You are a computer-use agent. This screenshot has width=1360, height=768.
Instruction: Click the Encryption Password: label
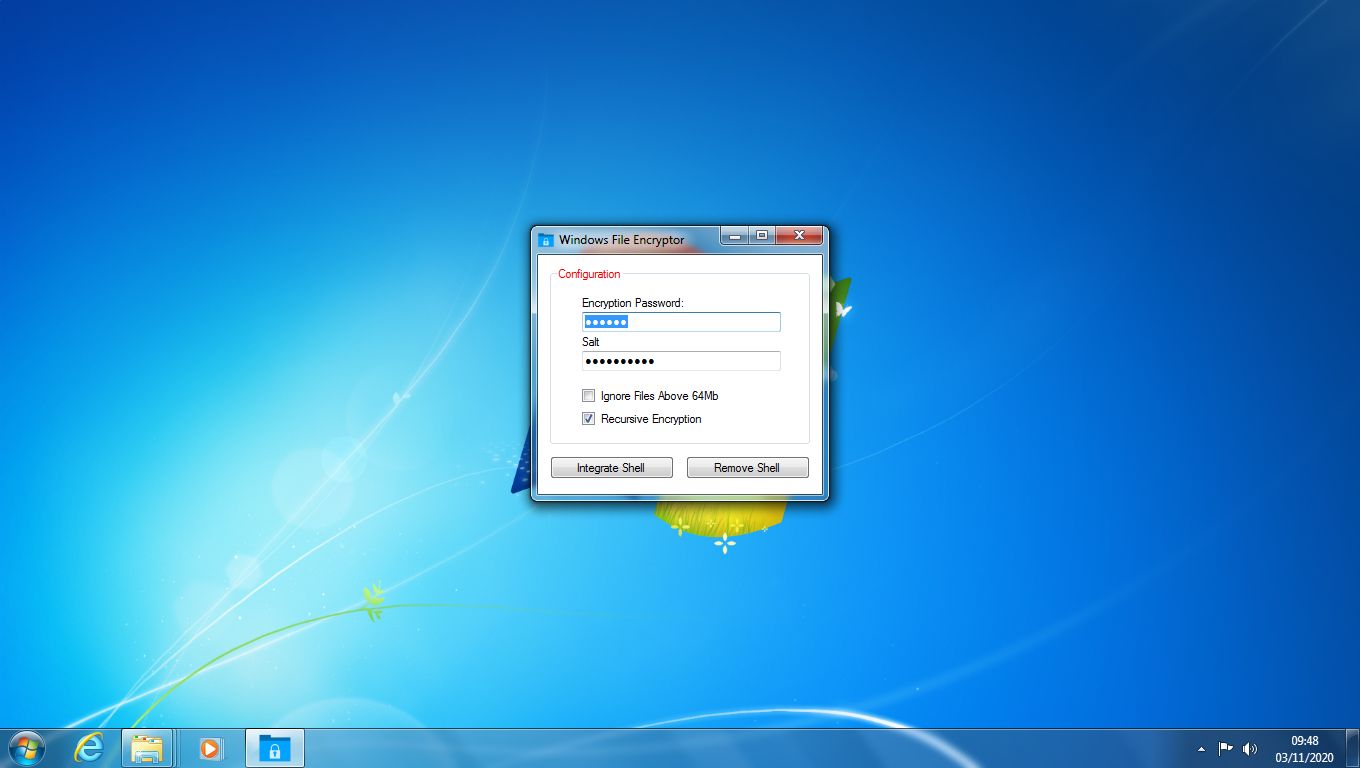point(633,302)
